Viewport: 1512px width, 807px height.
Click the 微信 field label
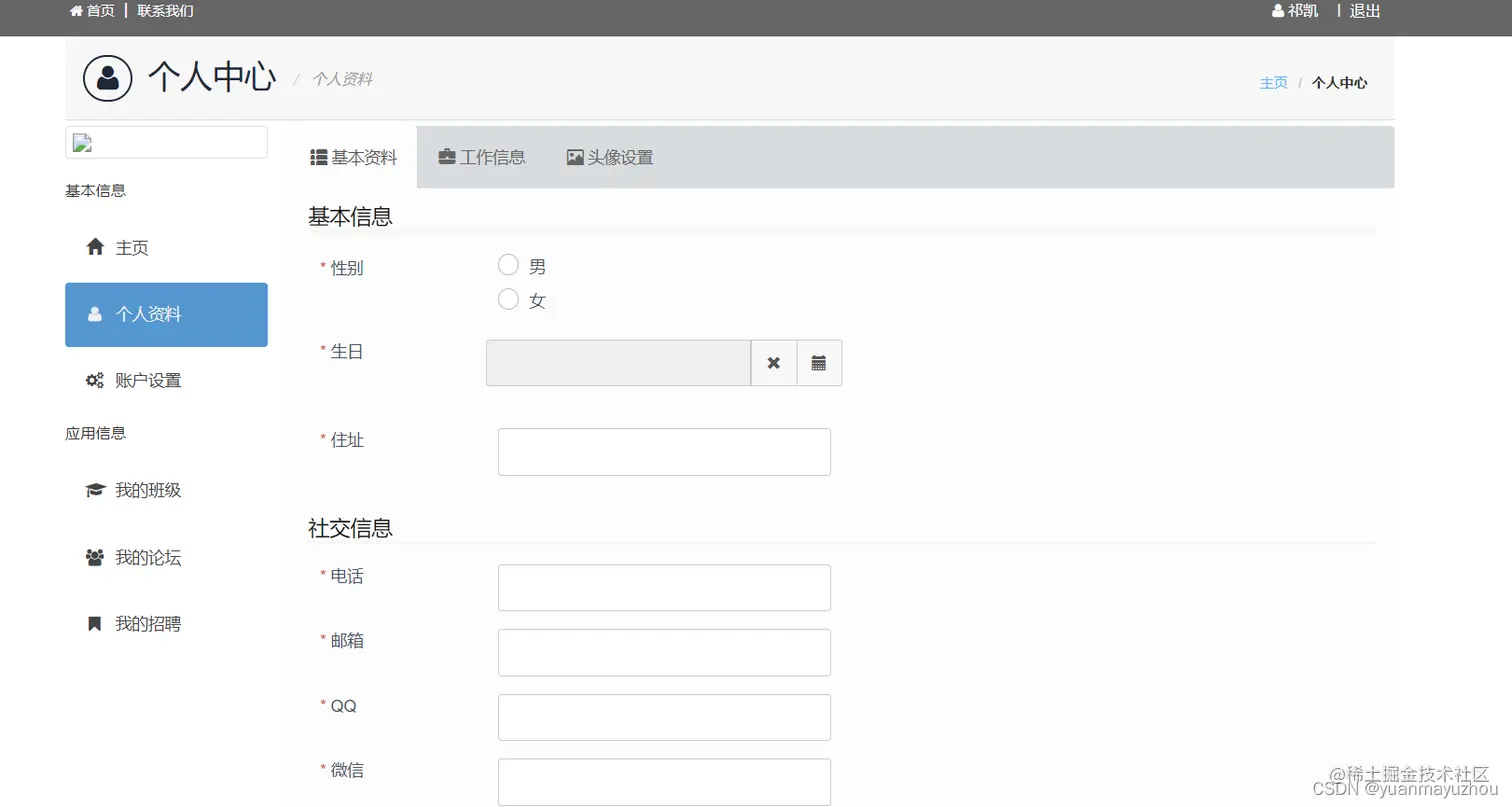pyautogui.click(x=347, y=770)
